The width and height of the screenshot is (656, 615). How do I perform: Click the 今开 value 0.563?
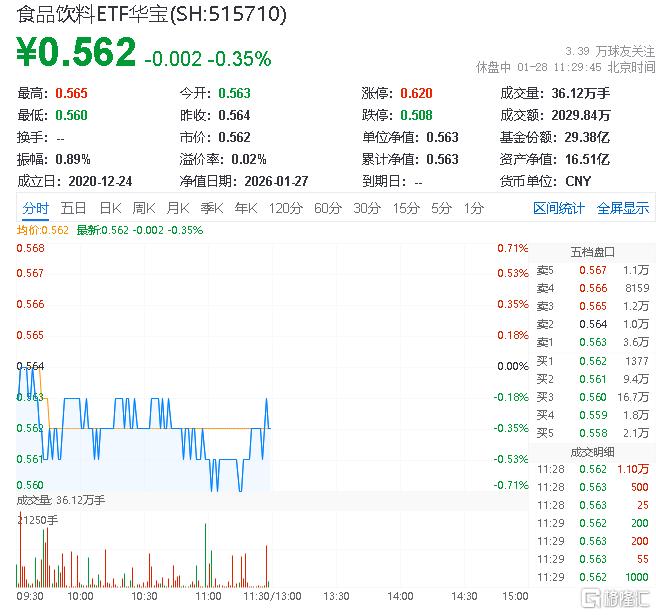click(x=234, y=93)
